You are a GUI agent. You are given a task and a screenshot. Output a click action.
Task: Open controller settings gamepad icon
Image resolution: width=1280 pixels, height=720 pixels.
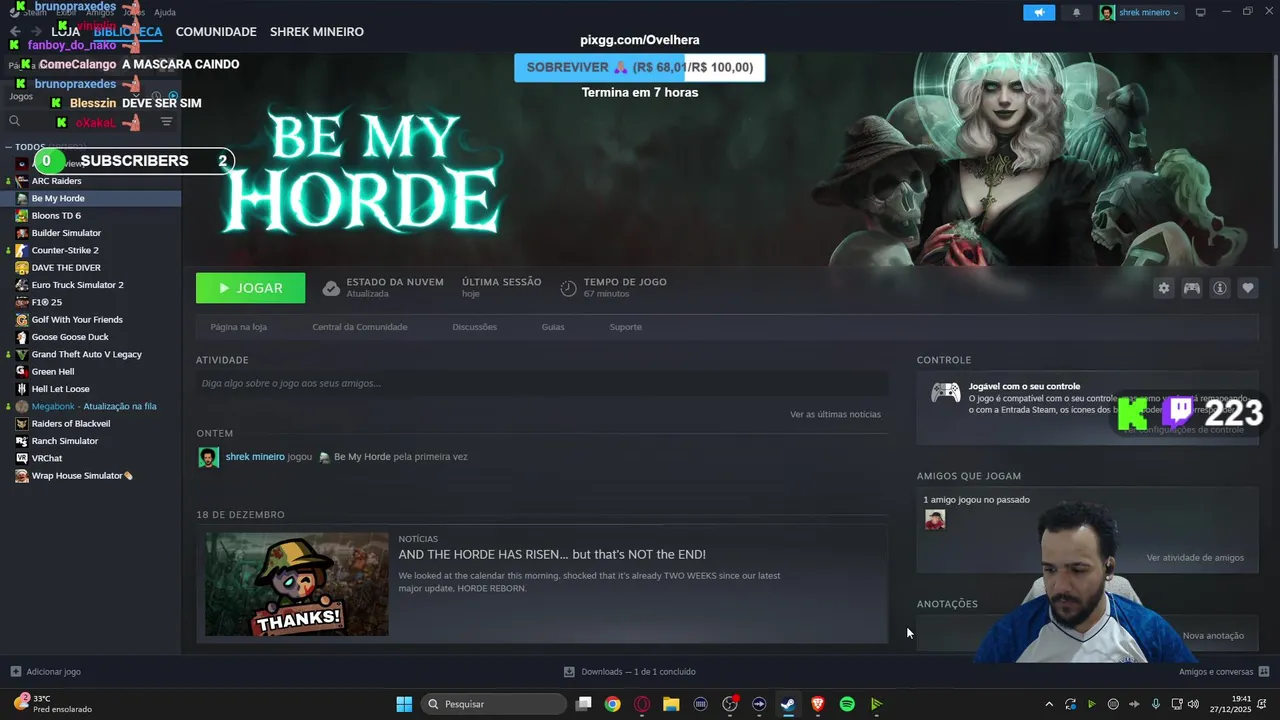pos(1192,288)
